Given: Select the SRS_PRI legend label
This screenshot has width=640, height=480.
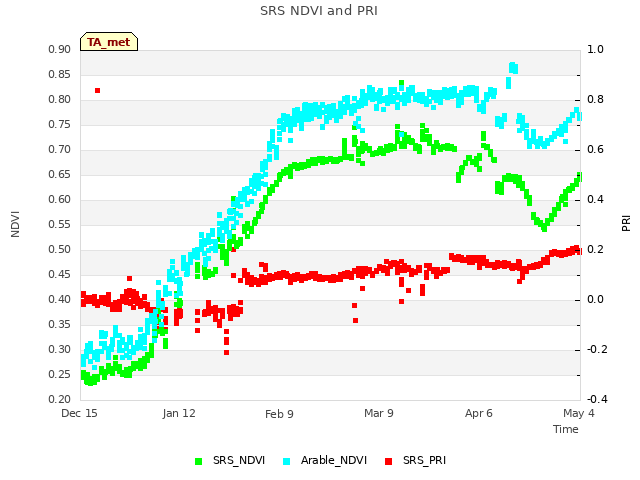Looking at the screenshot, I should click(424, 460).
